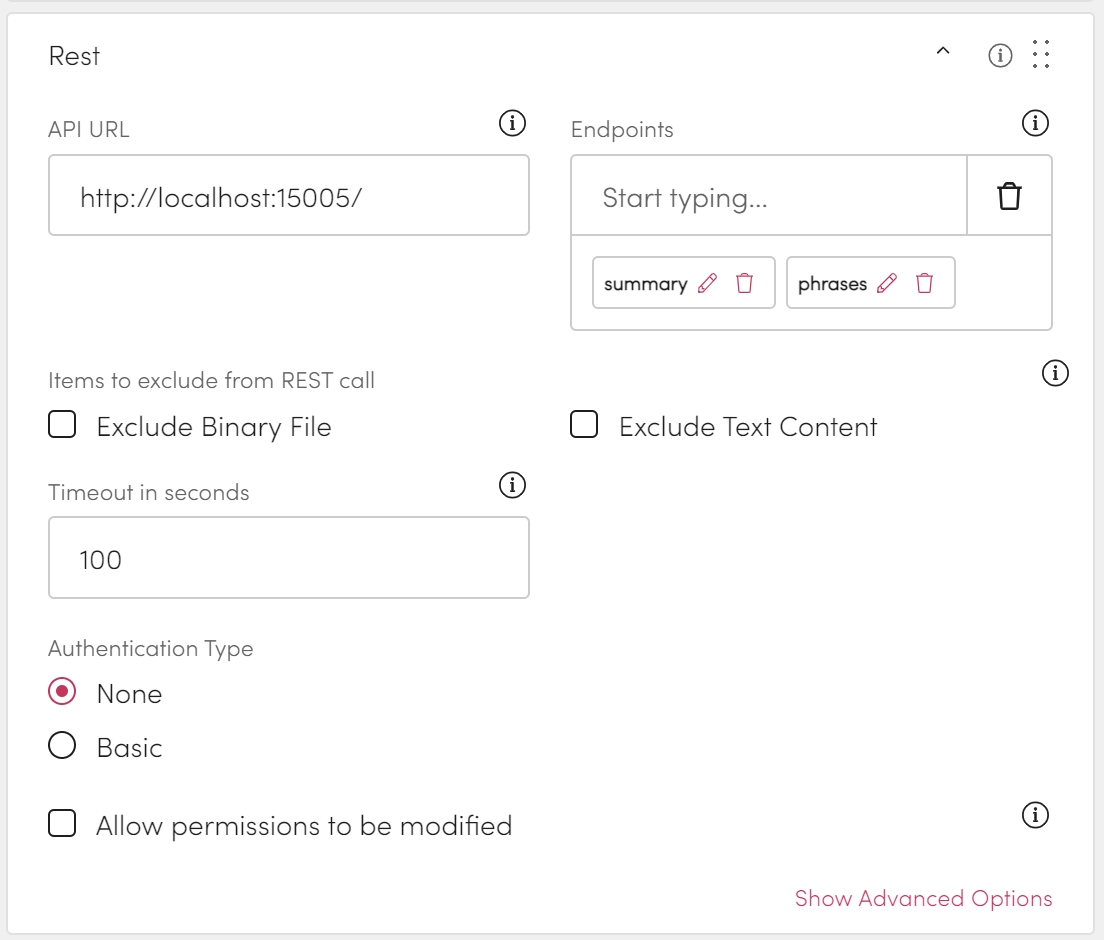Screen dimensions: 1104x940
Task: Click info icon beside Timeout in seconds
Action: (512, 486)
